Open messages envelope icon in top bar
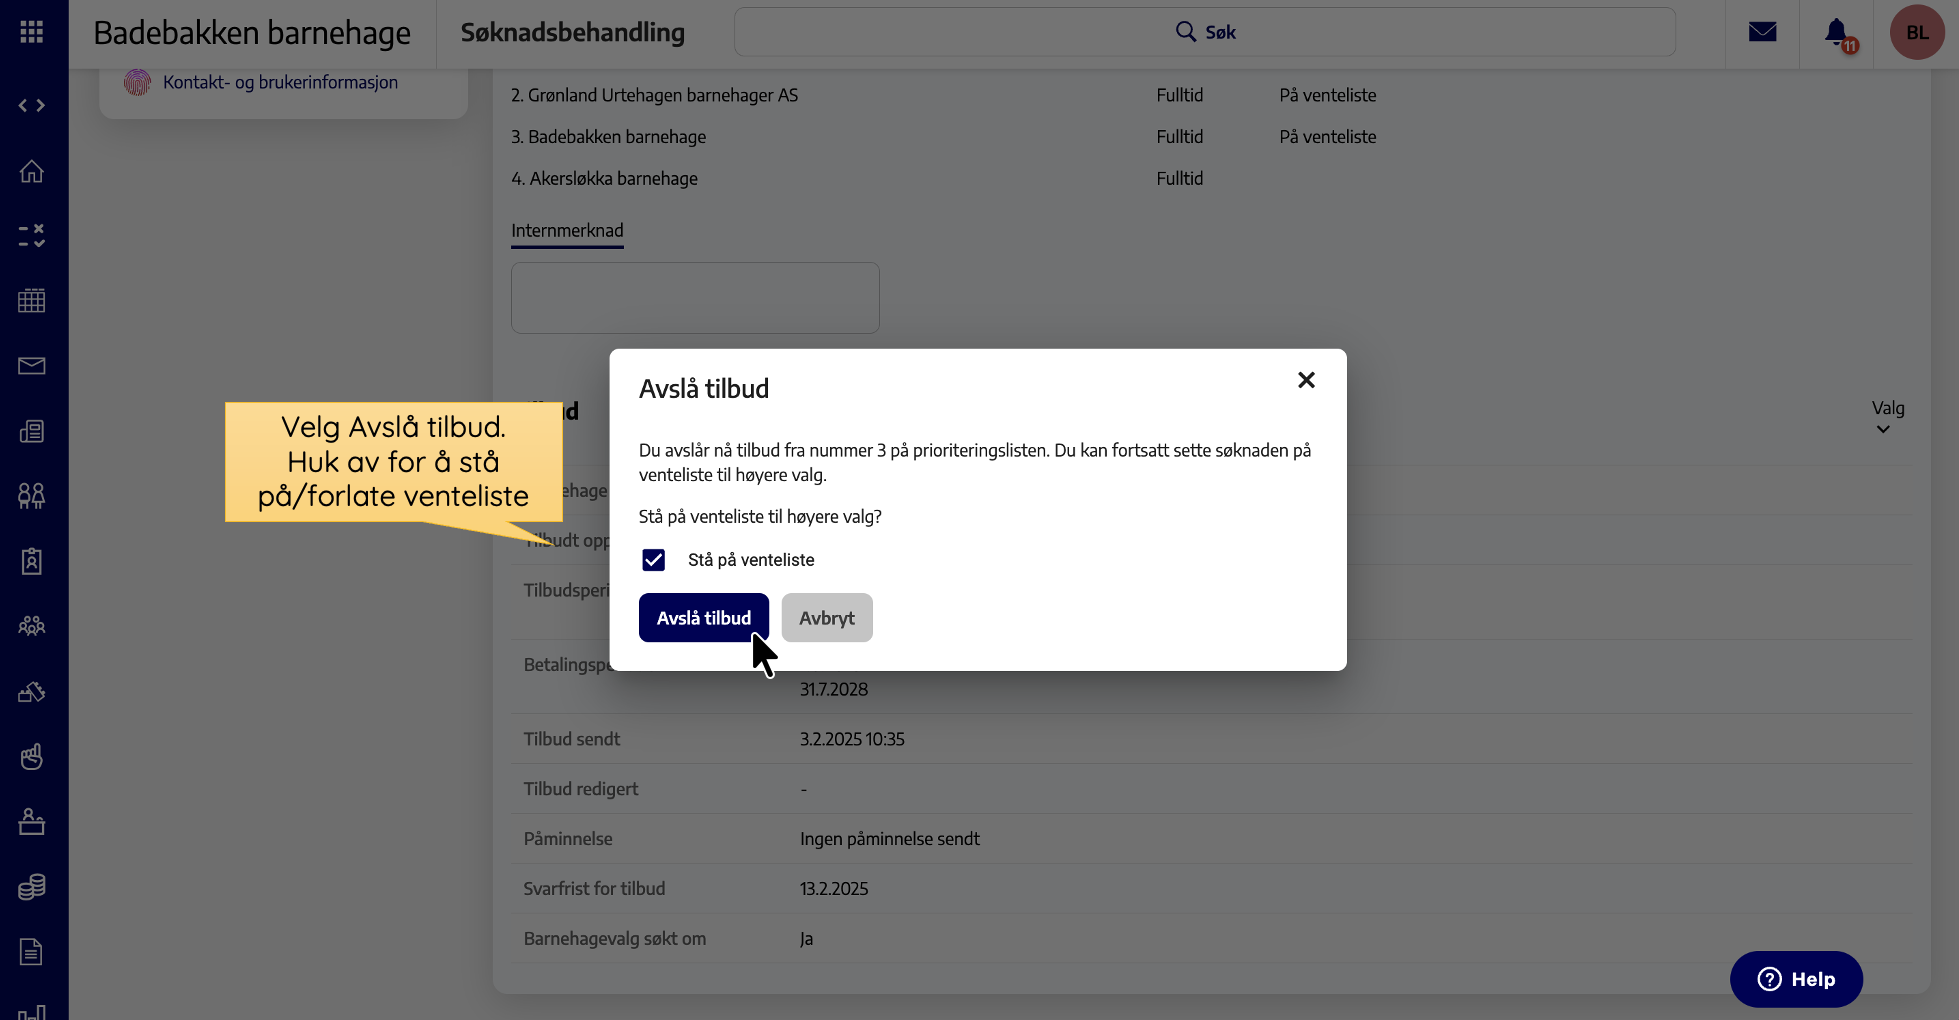 [x=1762, y=32]
